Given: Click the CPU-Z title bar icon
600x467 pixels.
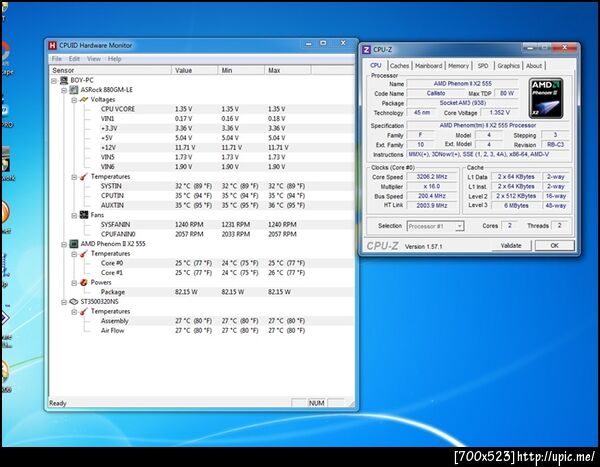Looking at the screenshot, I should point(366,49).
